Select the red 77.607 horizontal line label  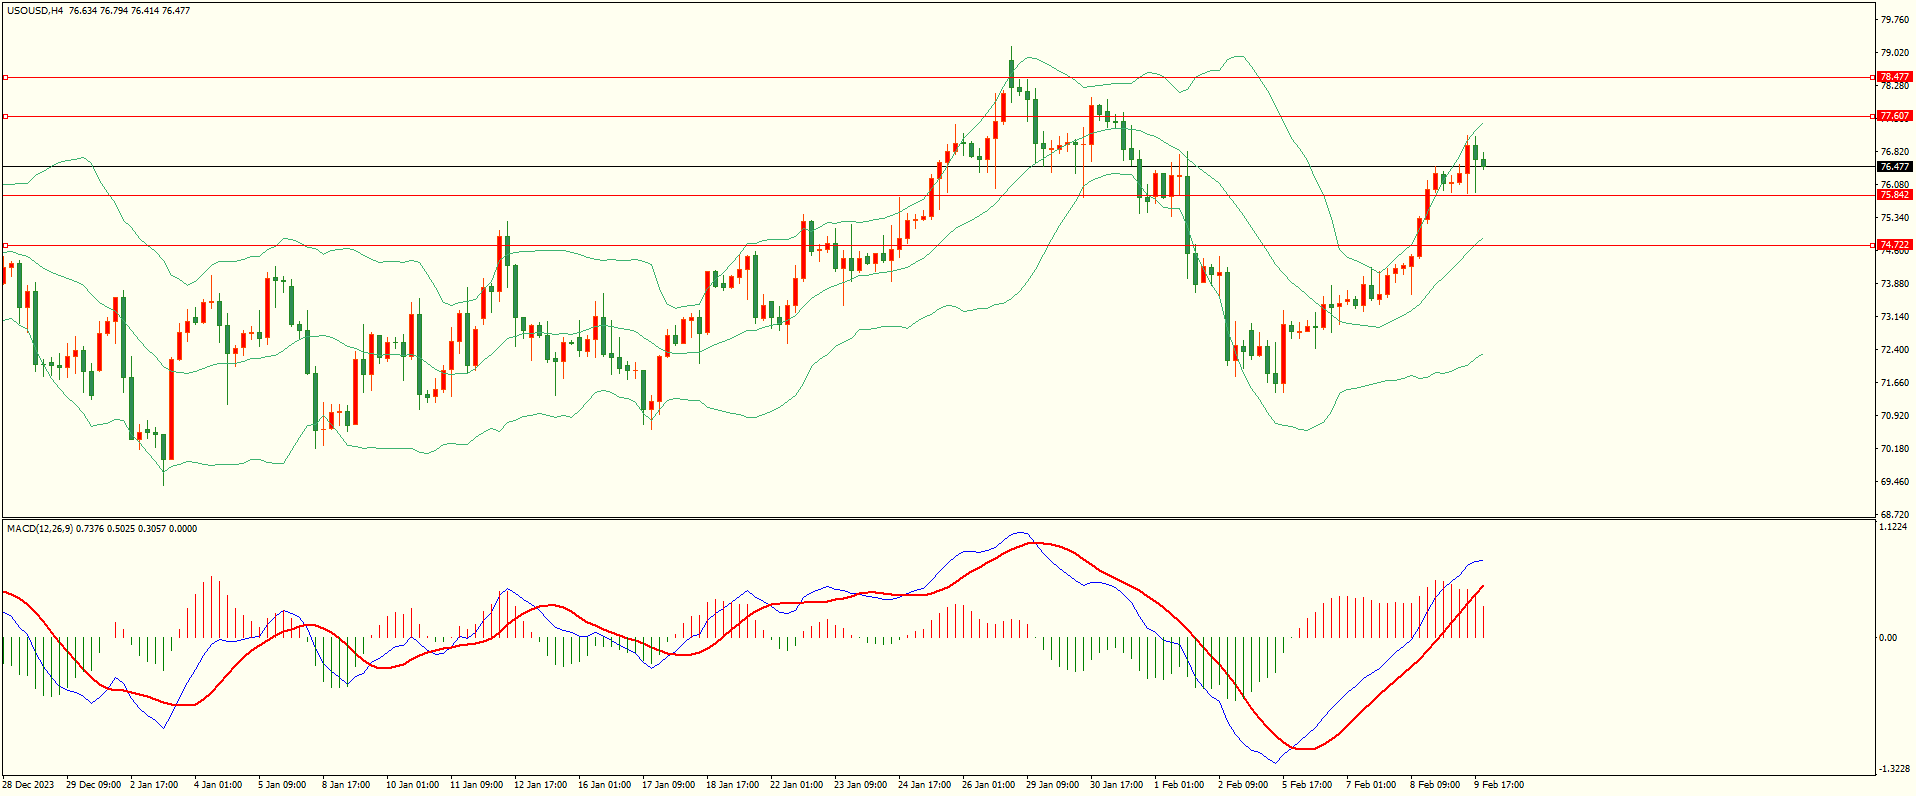(x=1894, y=116)
